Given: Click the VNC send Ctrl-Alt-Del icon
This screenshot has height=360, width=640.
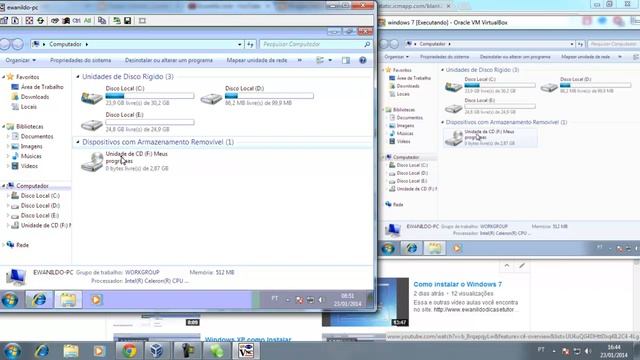Looking at the screenshot, I should click(55, 20).
